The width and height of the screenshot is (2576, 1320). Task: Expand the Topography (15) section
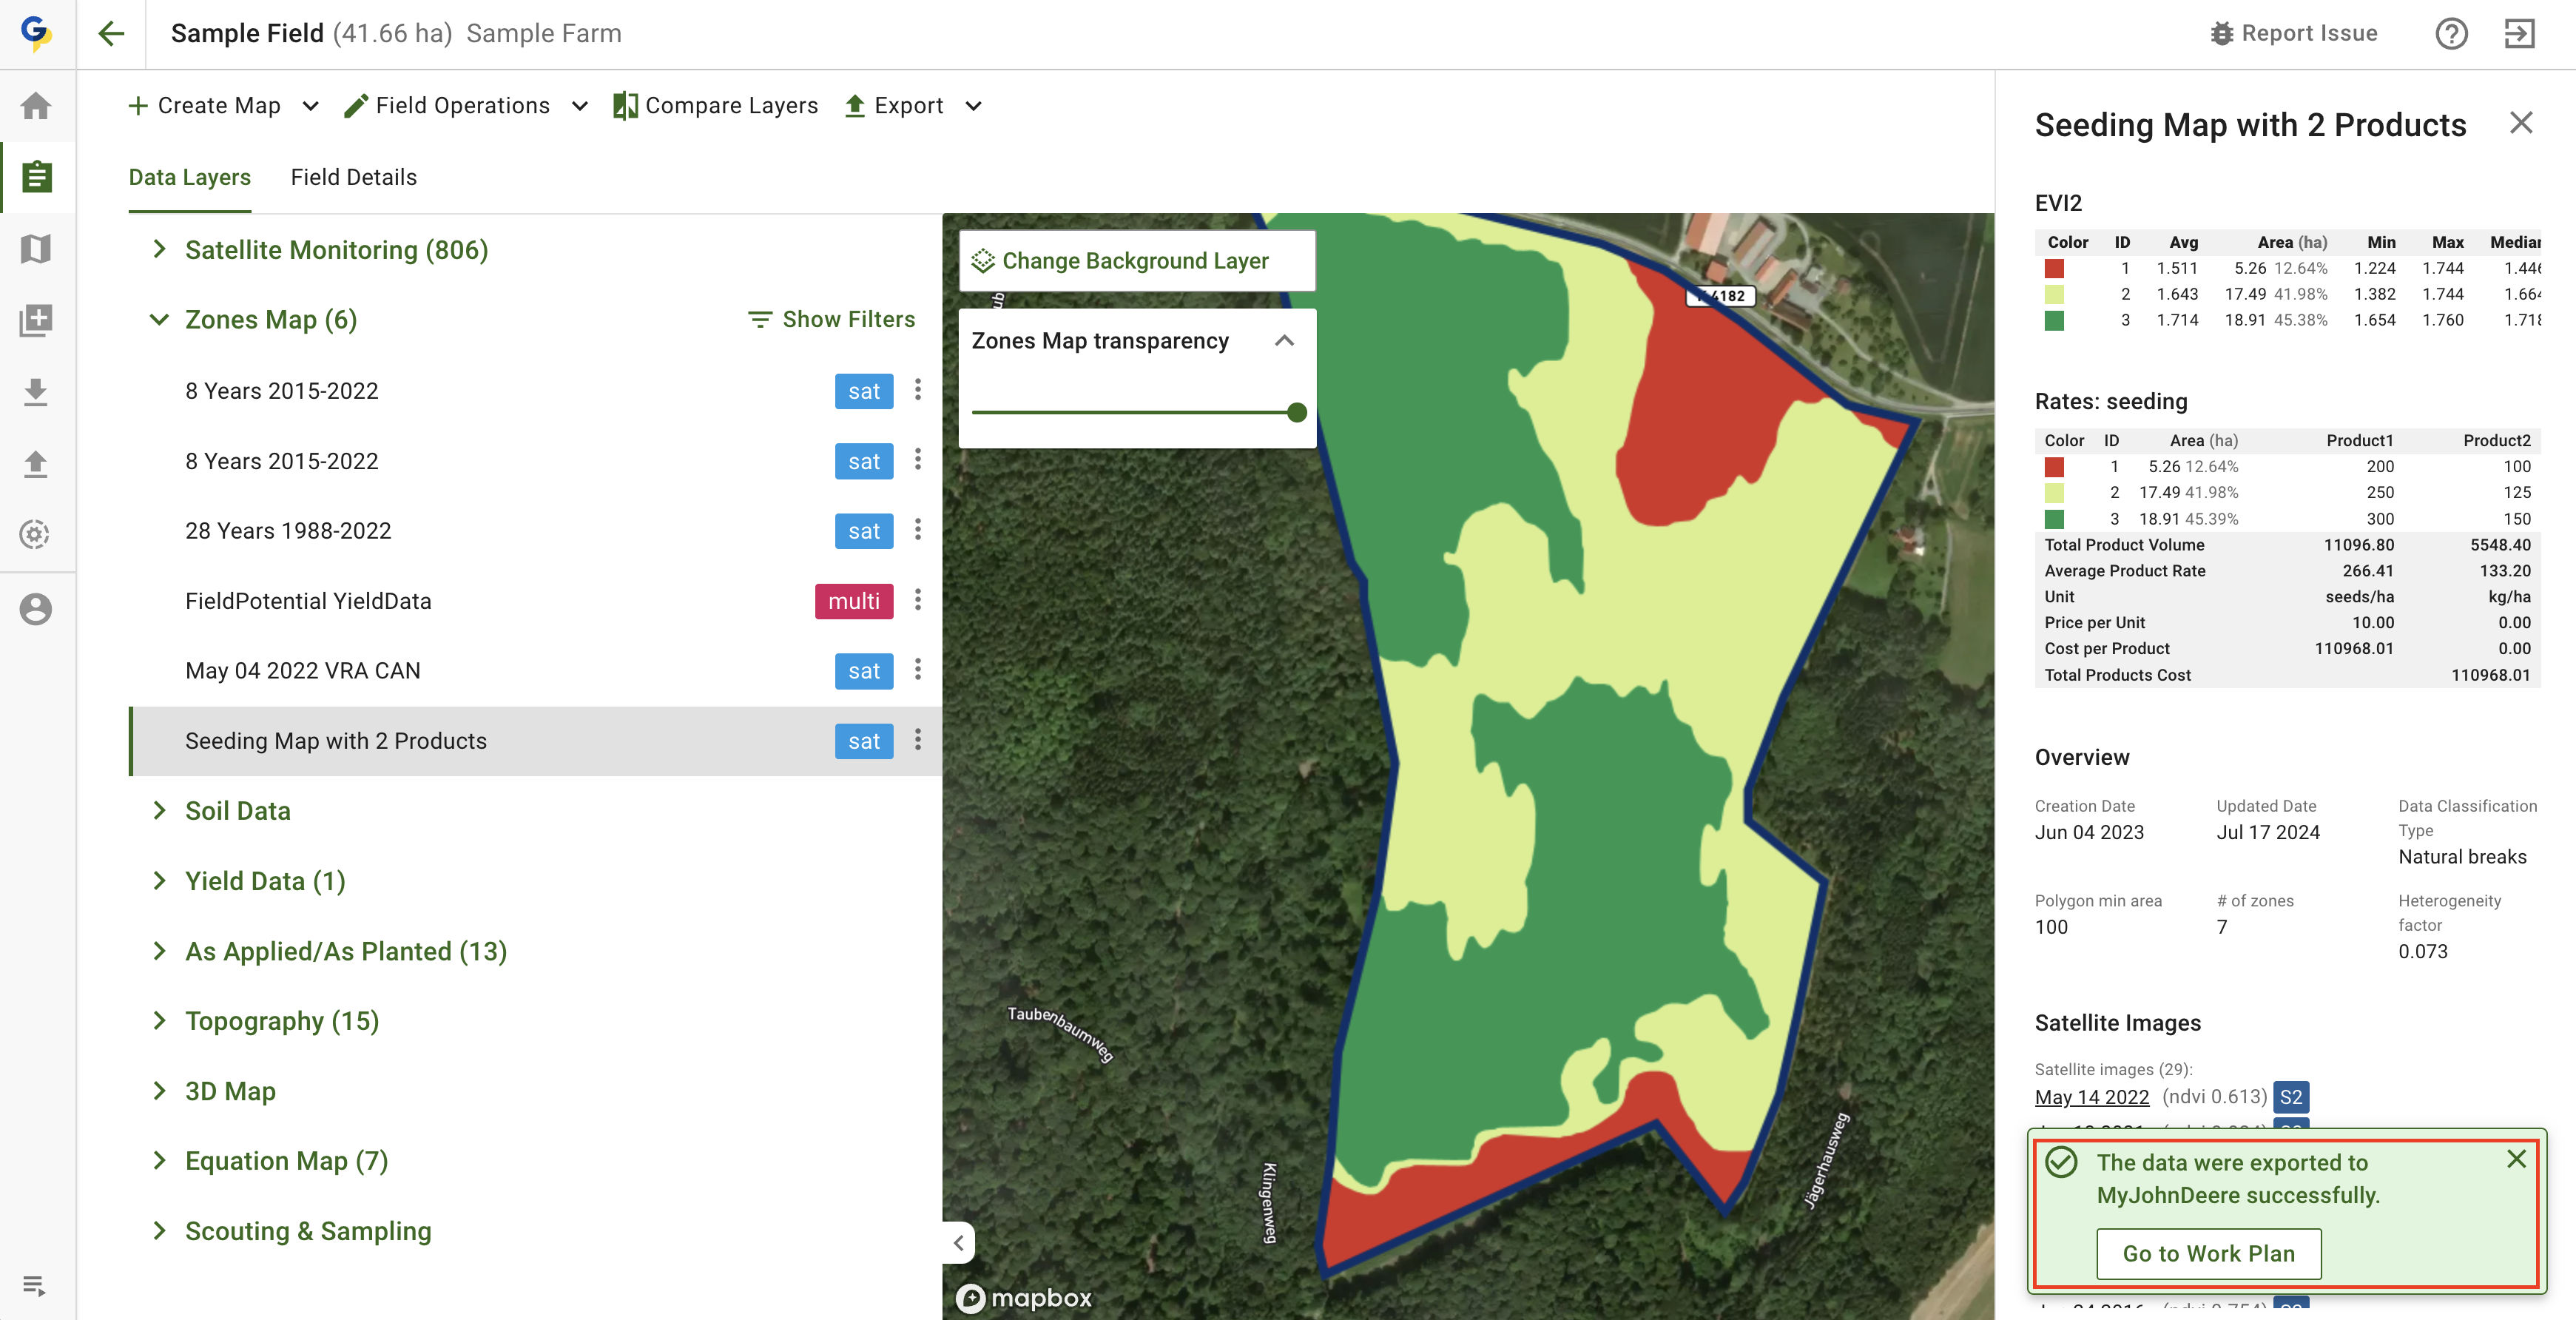click(x=159, y=1021)
